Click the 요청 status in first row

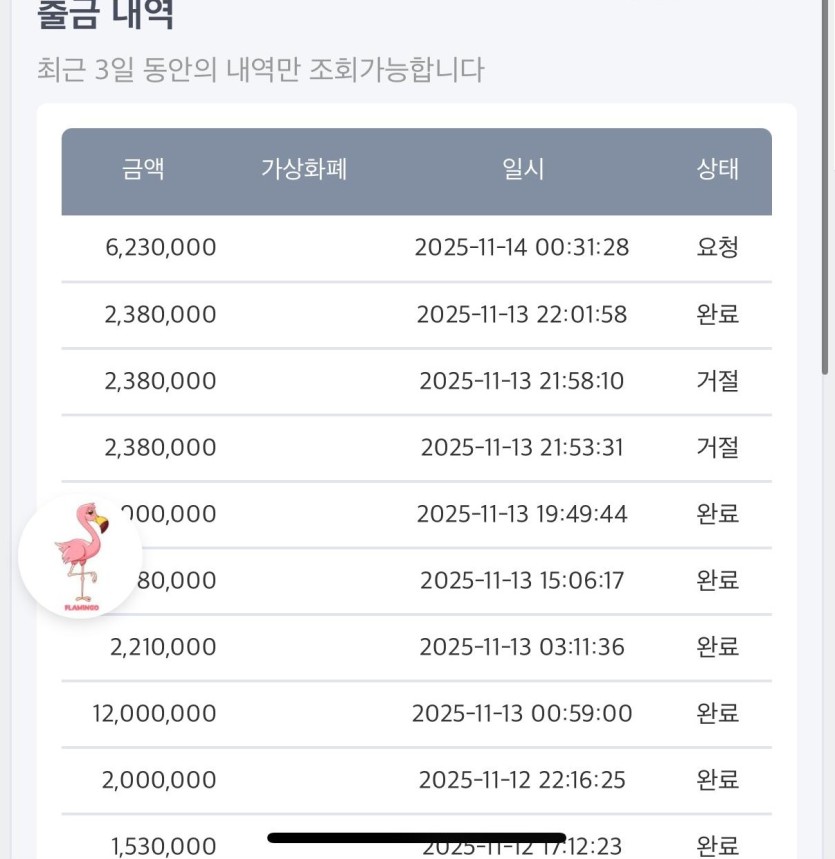tap(717, 247)
